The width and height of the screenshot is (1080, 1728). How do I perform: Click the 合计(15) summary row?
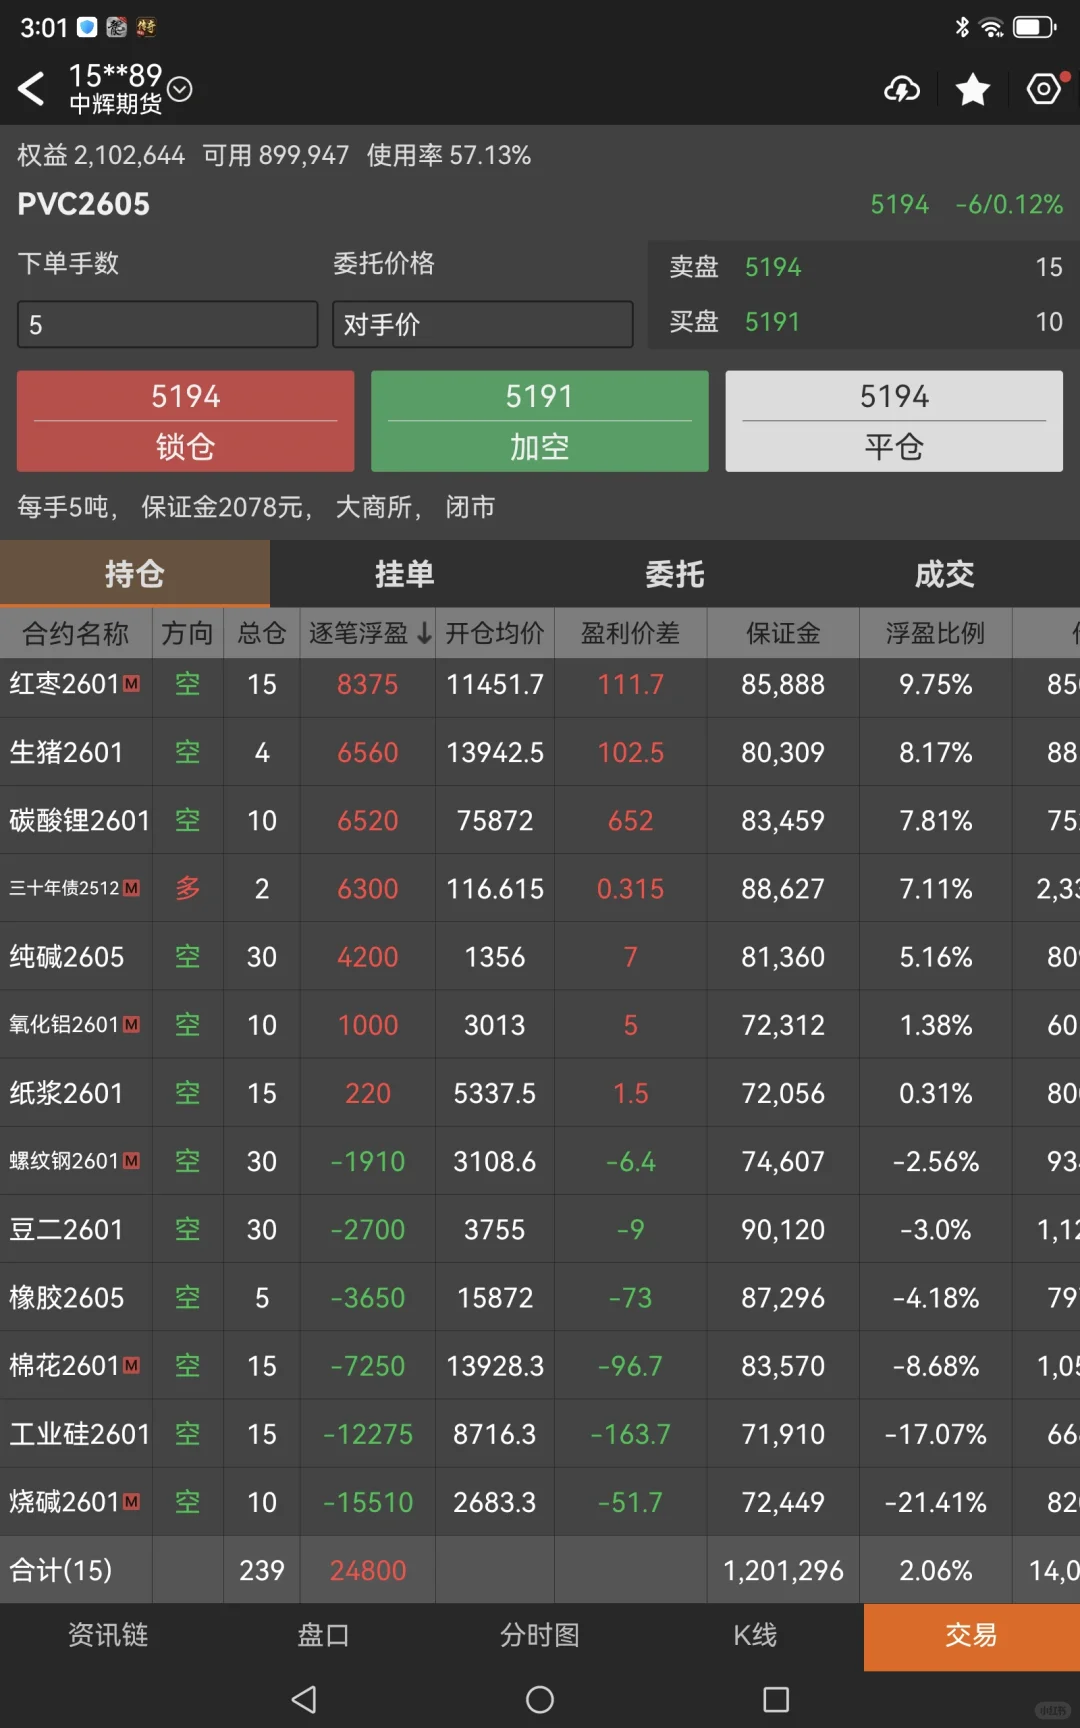(540, 1570)
